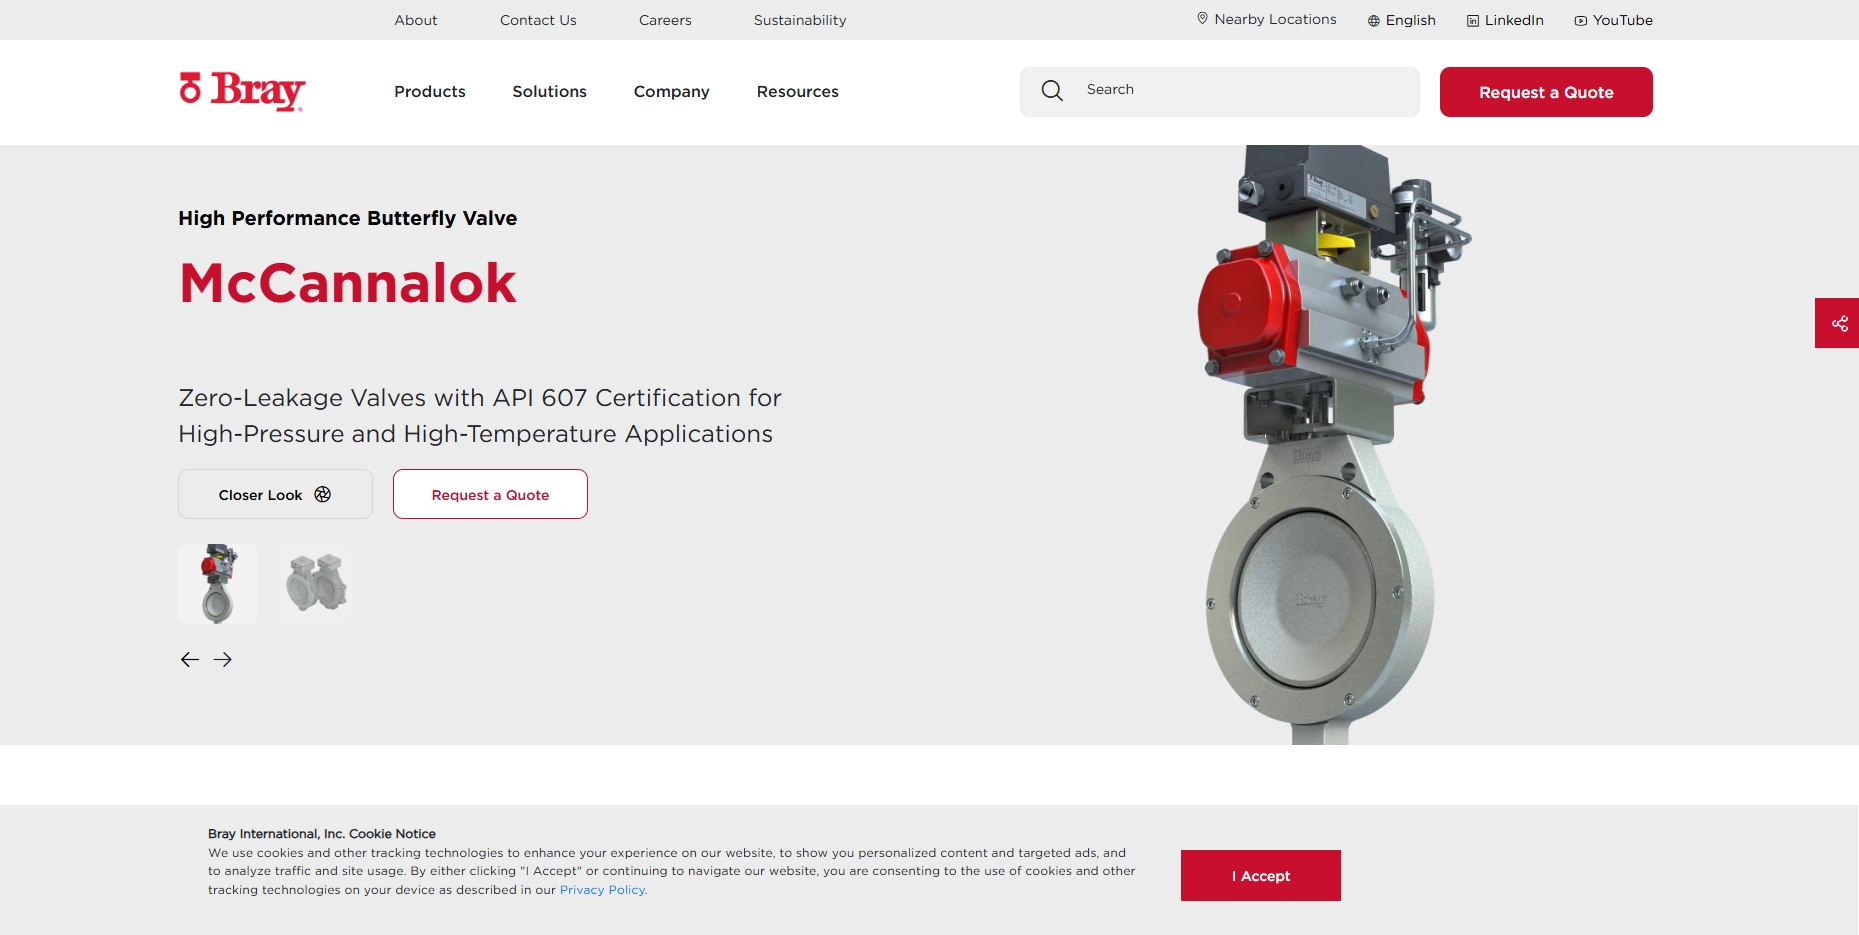The image size is (1859, 935).
Task: Click the next slide arrow
Action: click(x=223, y=659)
